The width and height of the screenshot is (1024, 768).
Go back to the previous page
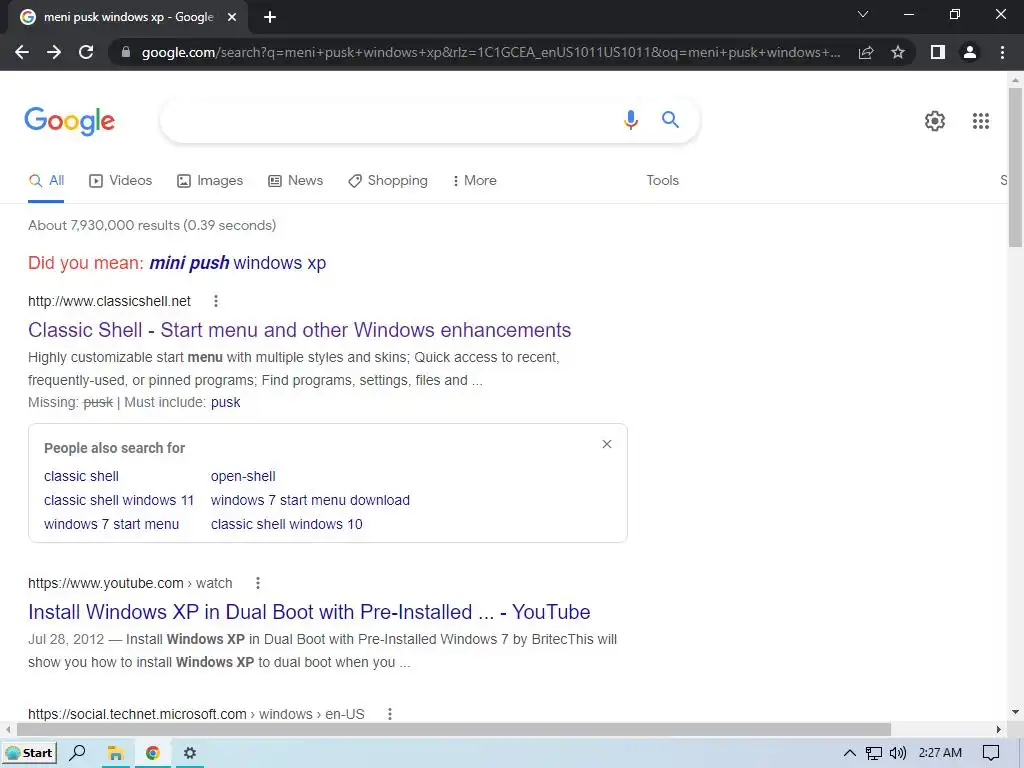22,52
